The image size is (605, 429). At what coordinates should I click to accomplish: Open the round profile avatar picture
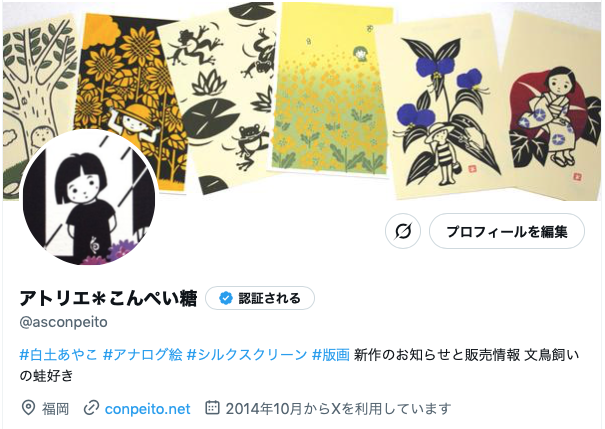89,197
